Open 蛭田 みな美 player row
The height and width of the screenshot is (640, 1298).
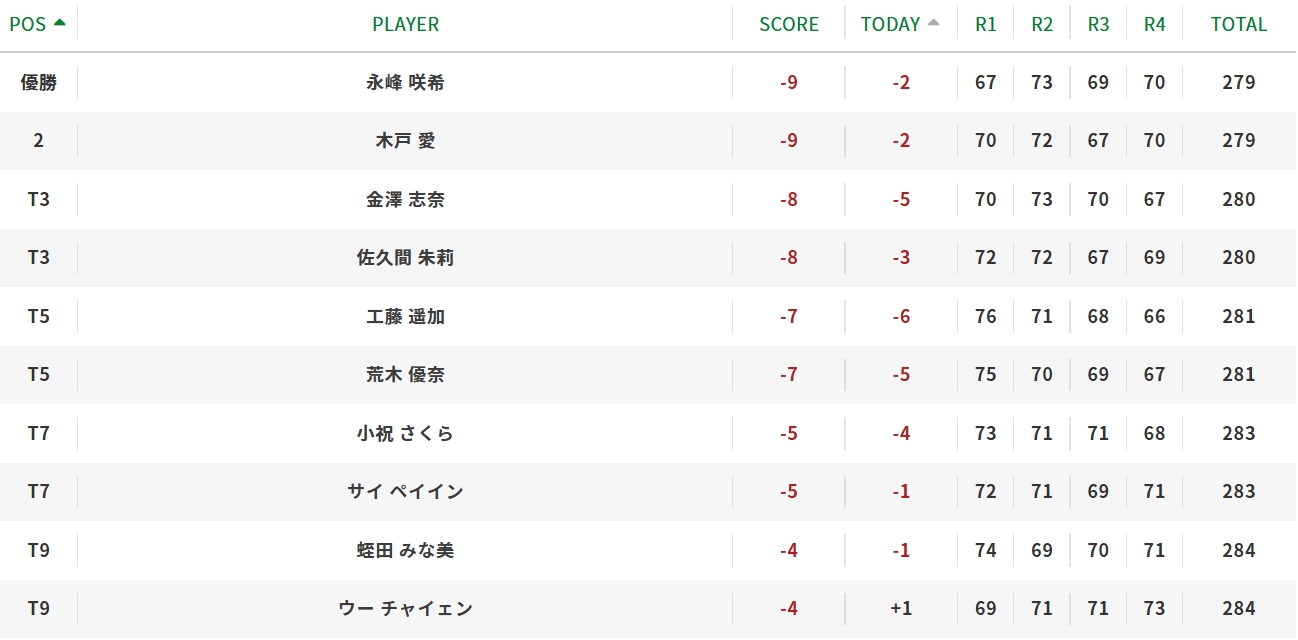405,550
